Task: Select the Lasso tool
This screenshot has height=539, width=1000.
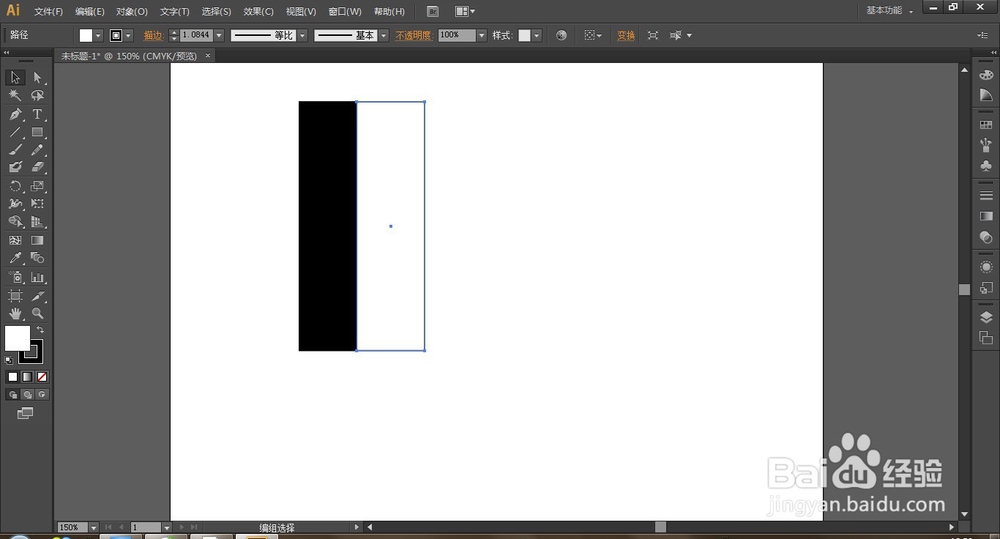Action: [x=37, y=96]
